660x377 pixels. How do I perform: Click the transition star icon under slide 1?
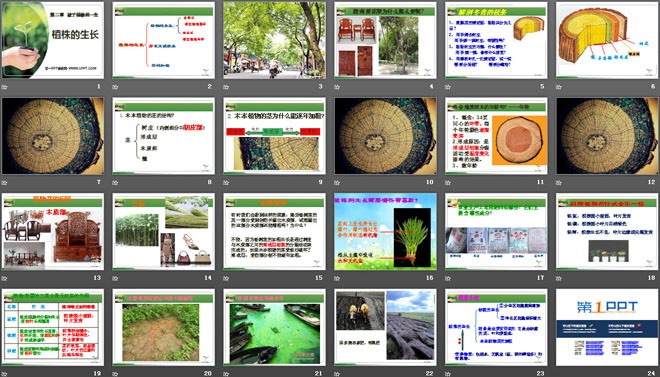tap(4, 87)
